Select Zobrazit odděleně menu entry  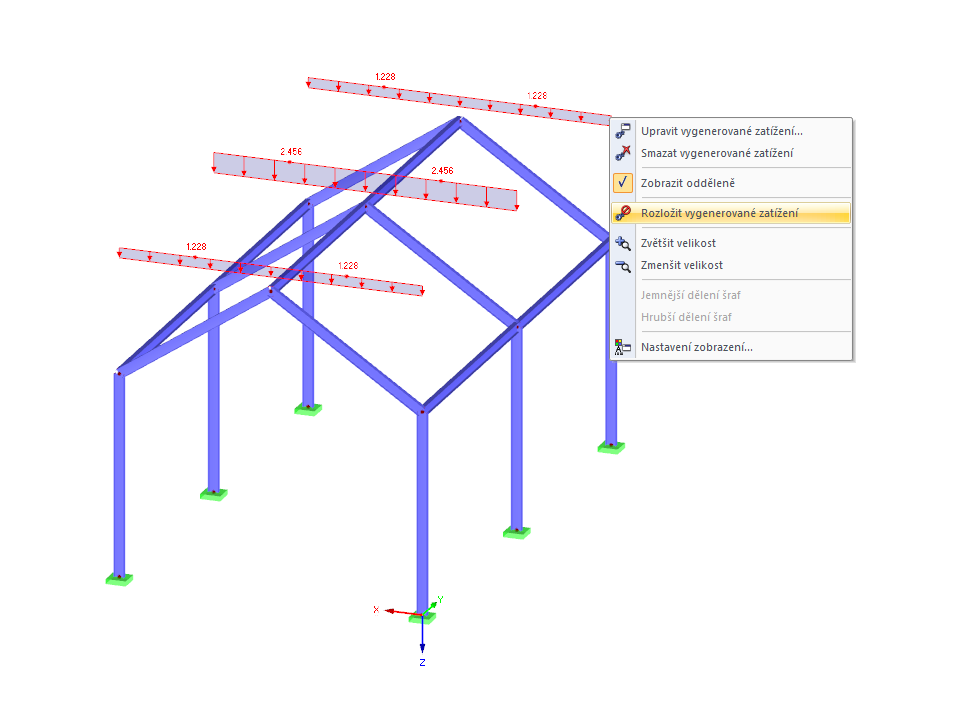[x=730, y=183]
